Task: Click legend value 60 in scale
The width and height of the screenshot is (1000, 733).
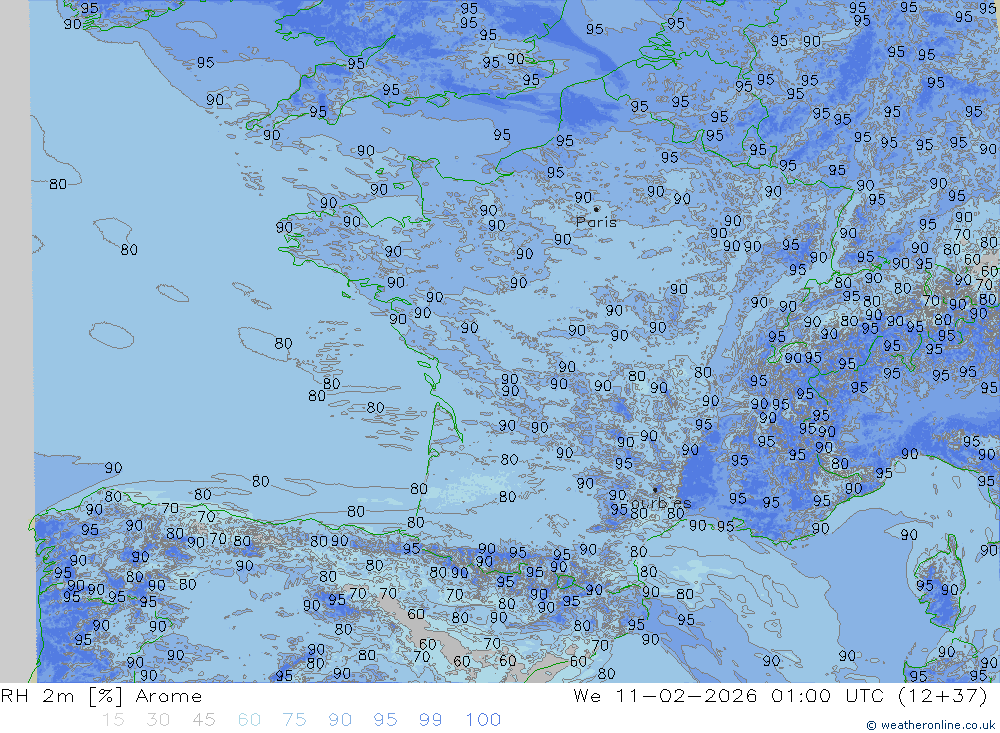Action: coord(249,720)
